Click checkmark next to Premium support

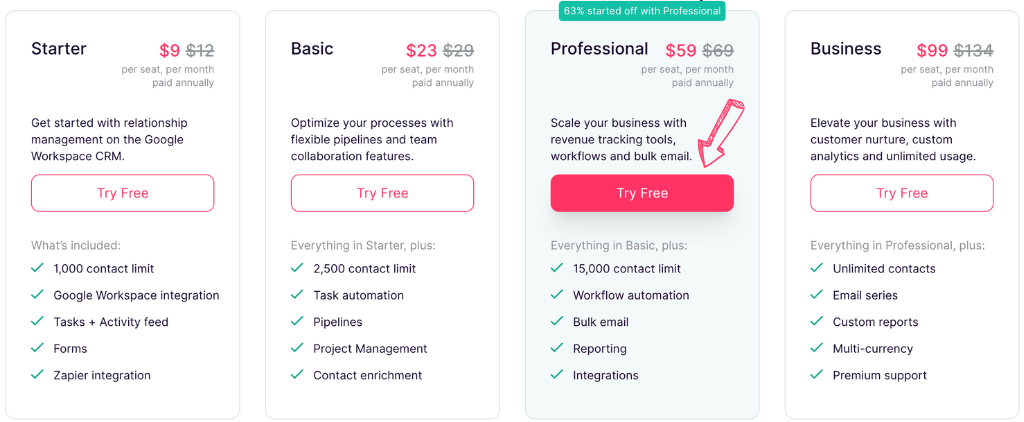[x=817, y=374]
